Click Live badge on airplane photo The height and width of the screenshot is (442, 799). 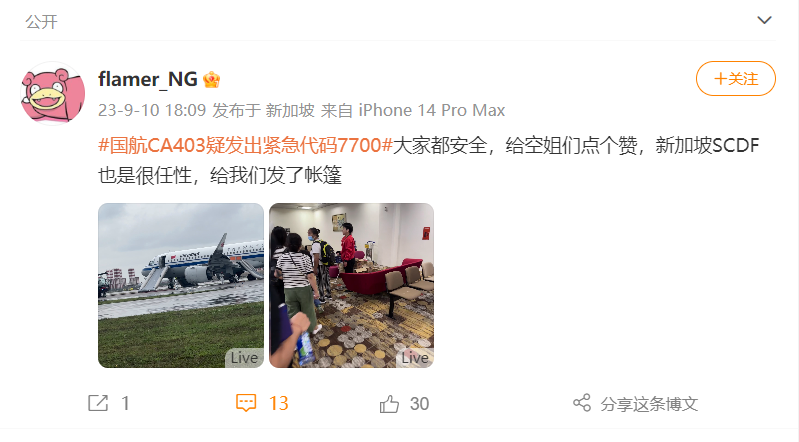pos(244,358)
